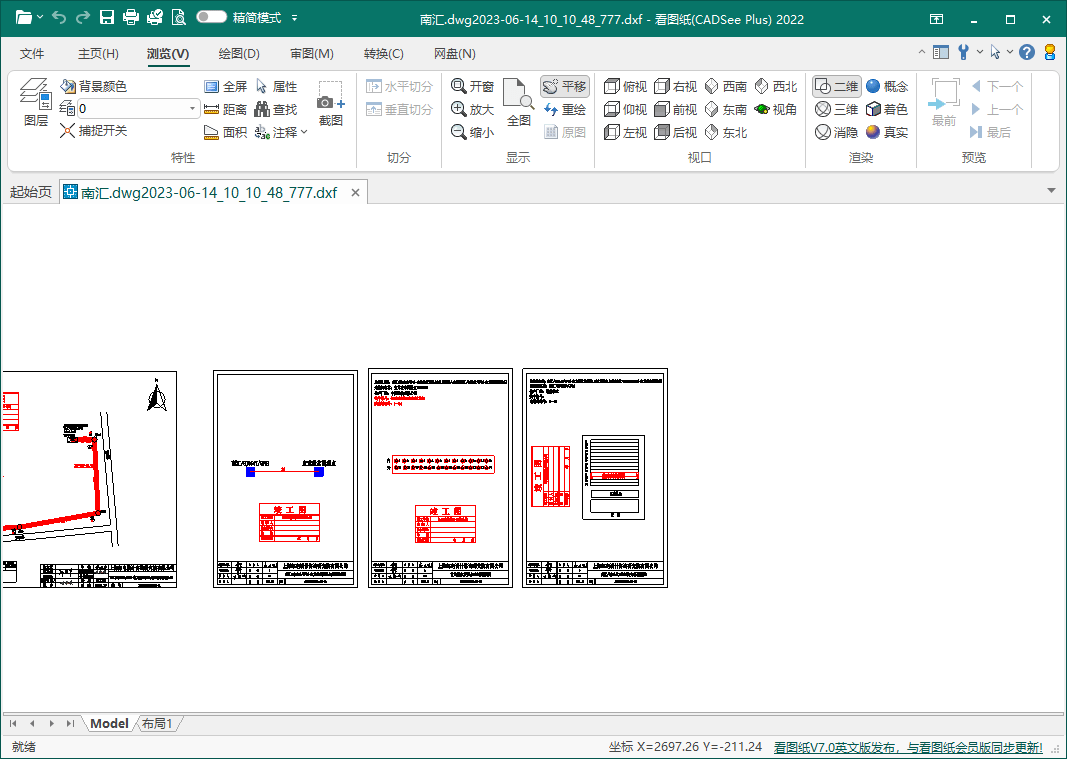This screenshot has height=759, width=1067.
Task: Open the 属性 properties tool
Action: (277, 86)
